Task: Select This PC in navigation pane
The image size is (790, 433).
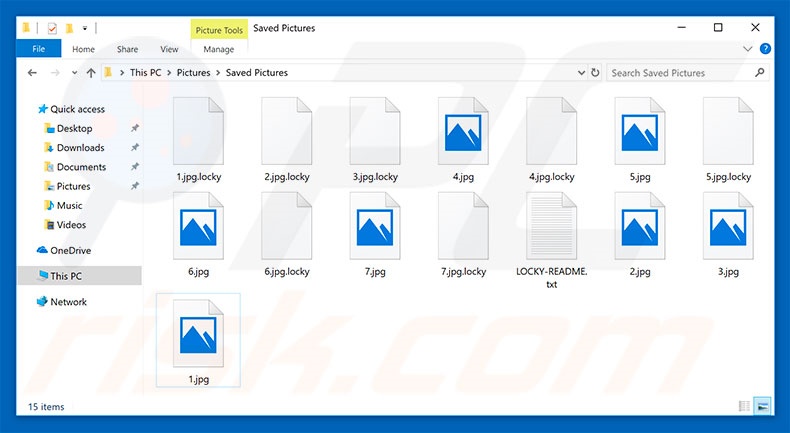Action: click(80, 276)
